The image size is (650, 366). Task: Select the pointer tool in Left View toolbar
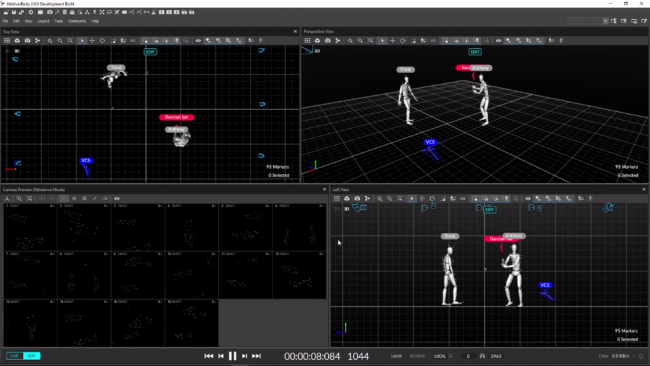click(412, 199)
